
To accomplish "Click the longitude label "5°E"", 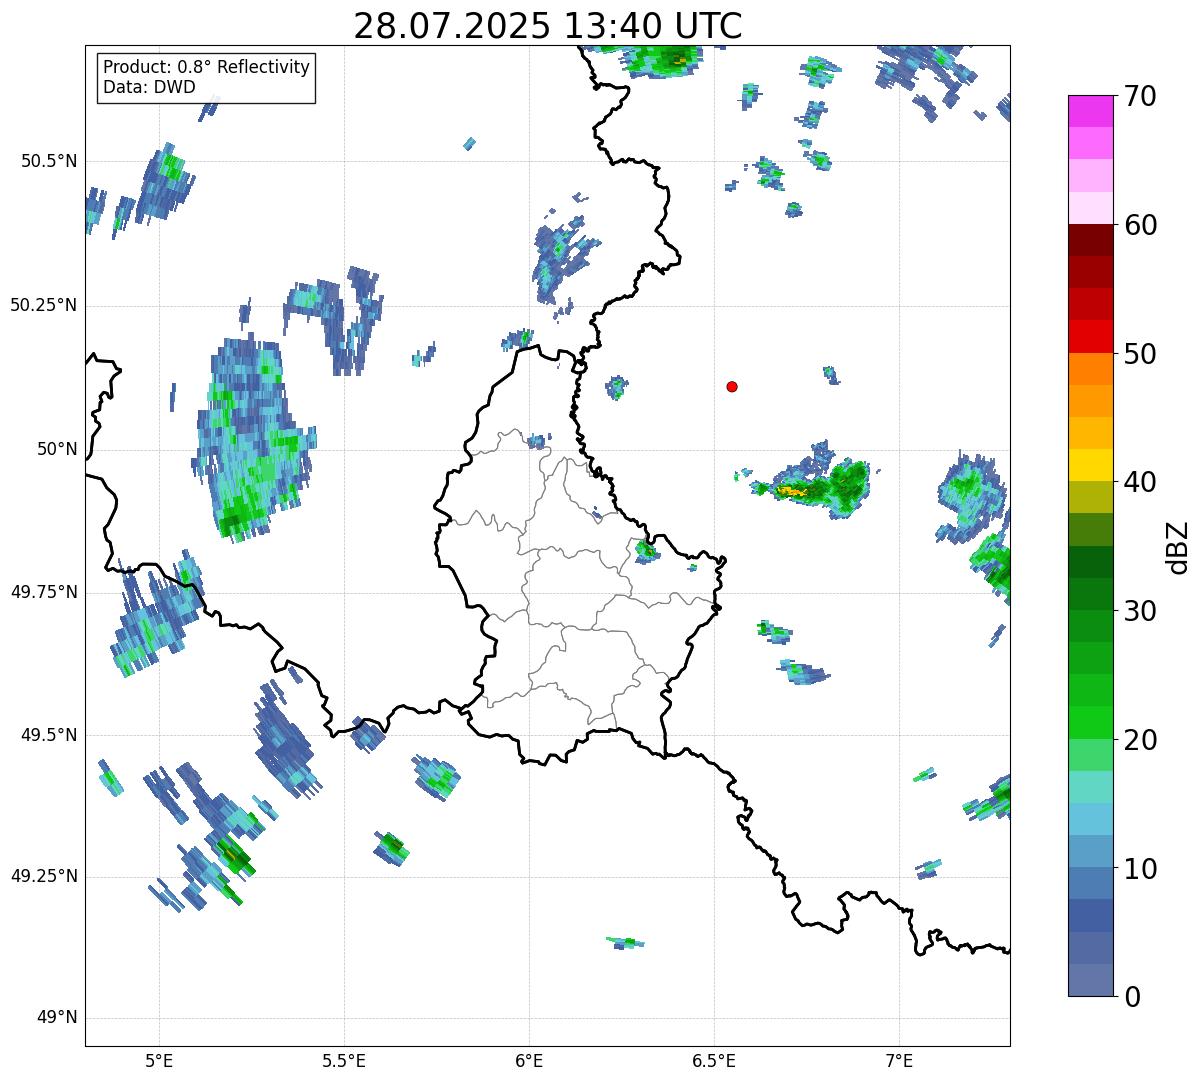I will (159, 1060).
